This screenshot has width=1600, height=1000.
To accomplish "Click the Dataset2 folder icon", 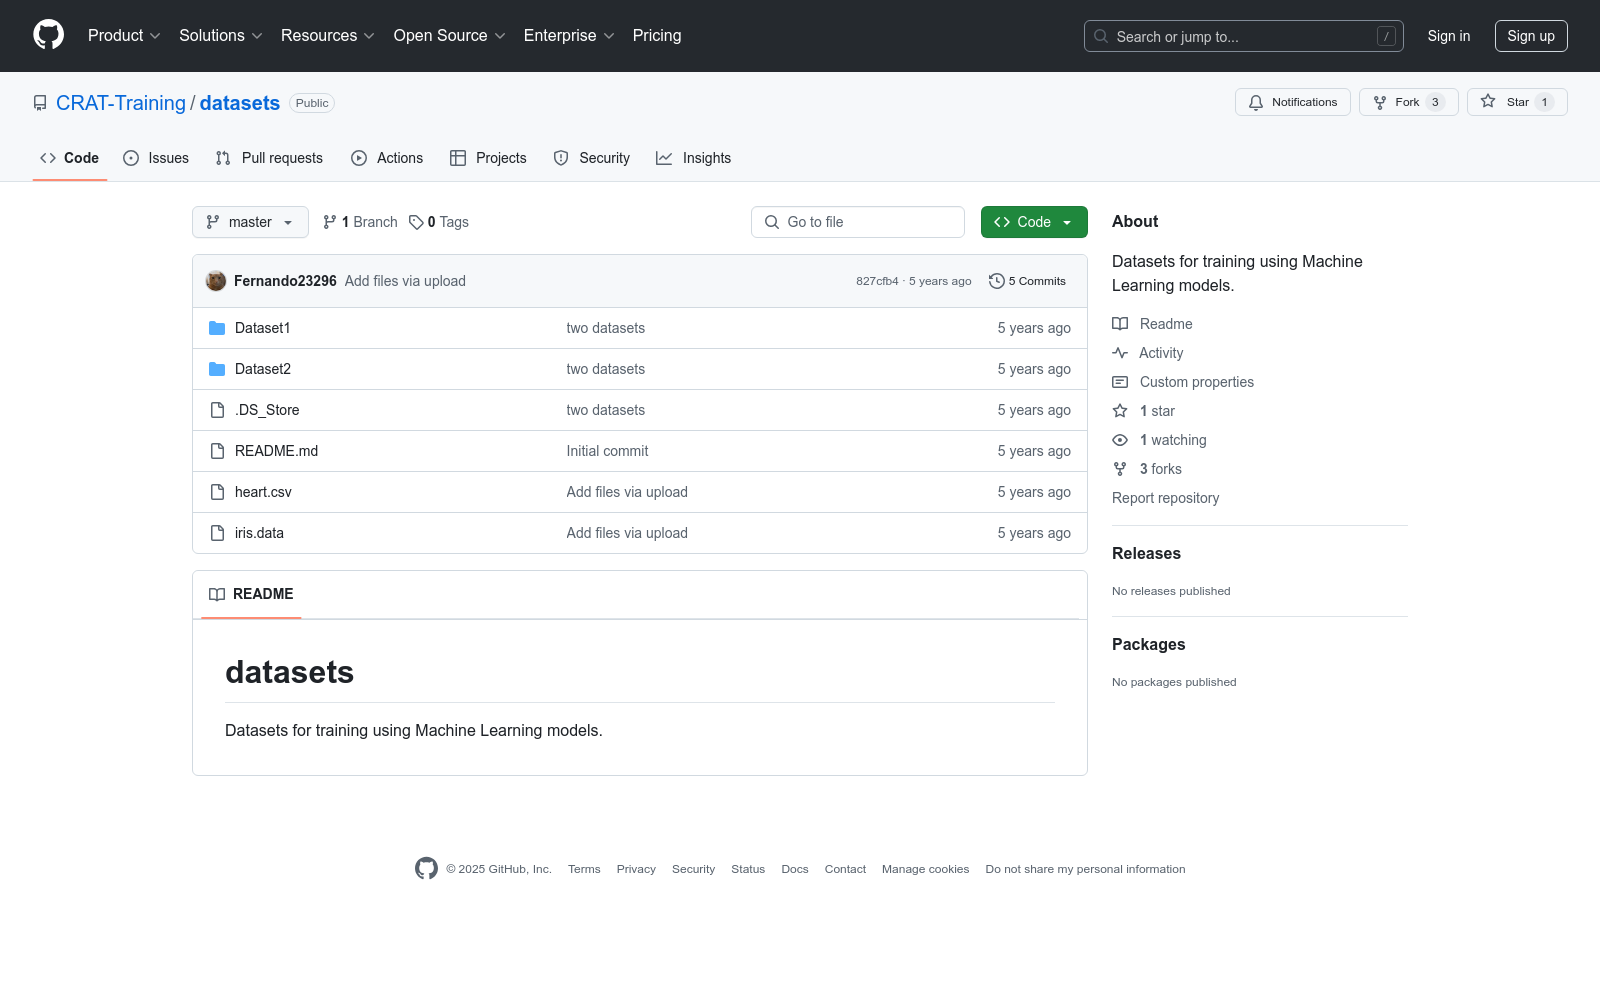I will coord(217,369).
